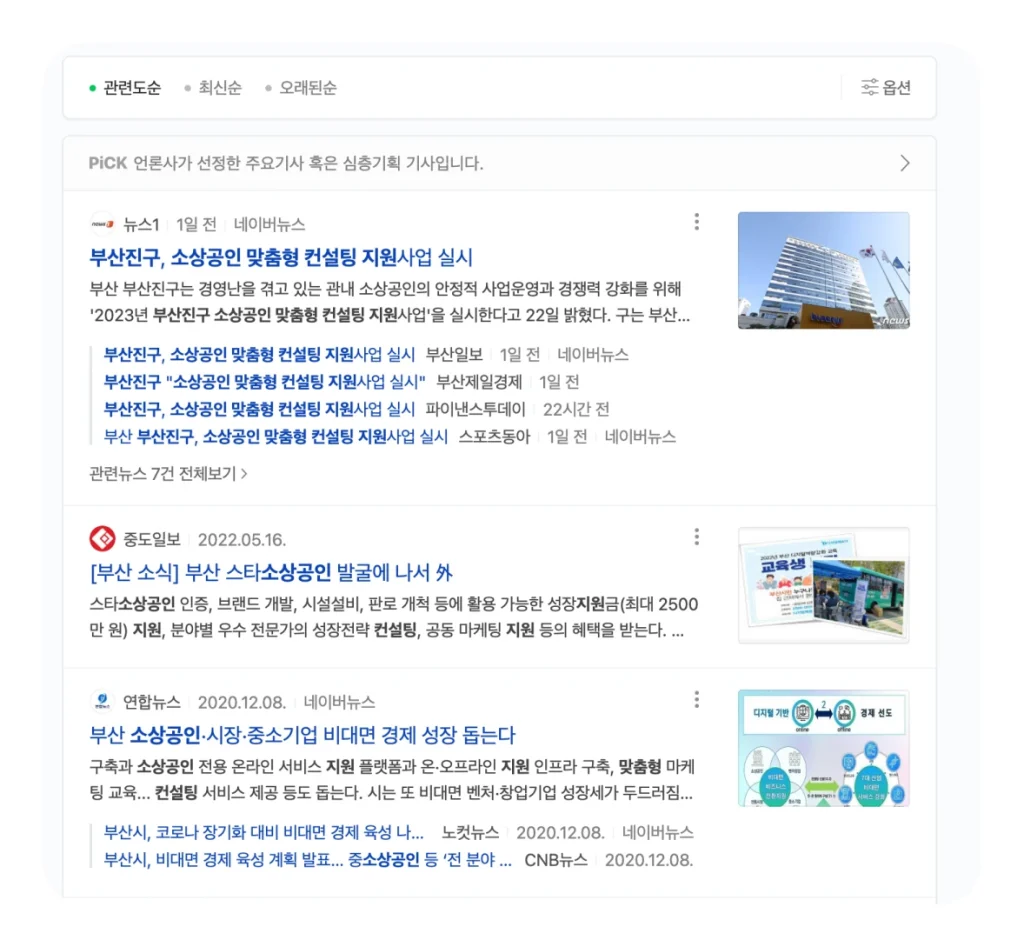Viewport: 1024px width, 947px height.
Task: Open the three-dot menu on the 중도일보 article
Action: click(x=696, y=537)
